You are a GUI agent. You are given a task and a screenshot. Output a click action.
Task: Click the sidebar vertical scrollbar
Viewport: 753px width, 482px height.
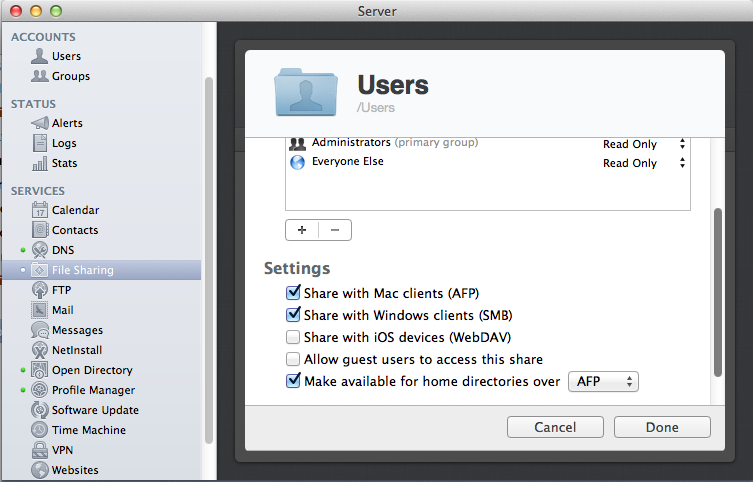[x=208, y=260]
